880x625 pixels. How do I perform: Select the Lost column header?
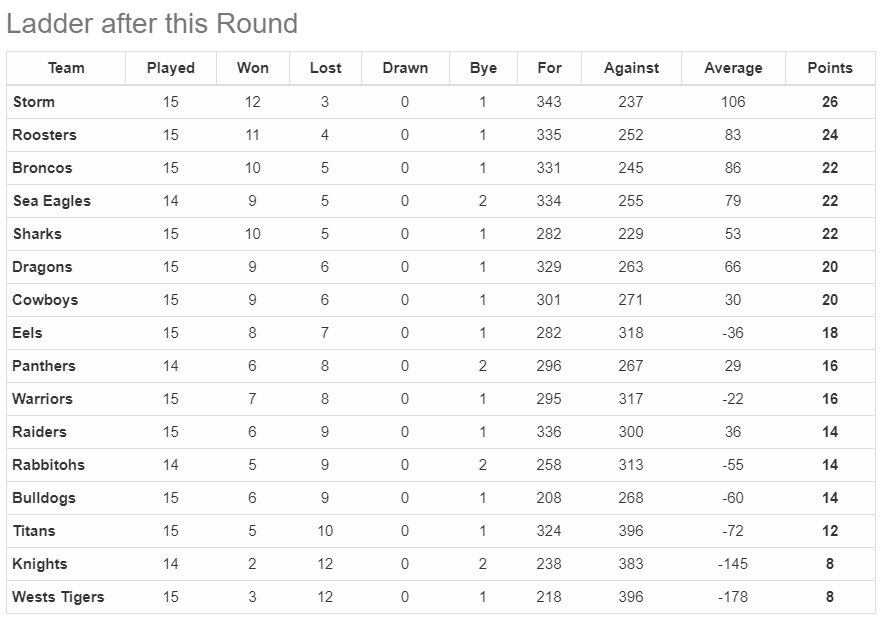(326, 68)
